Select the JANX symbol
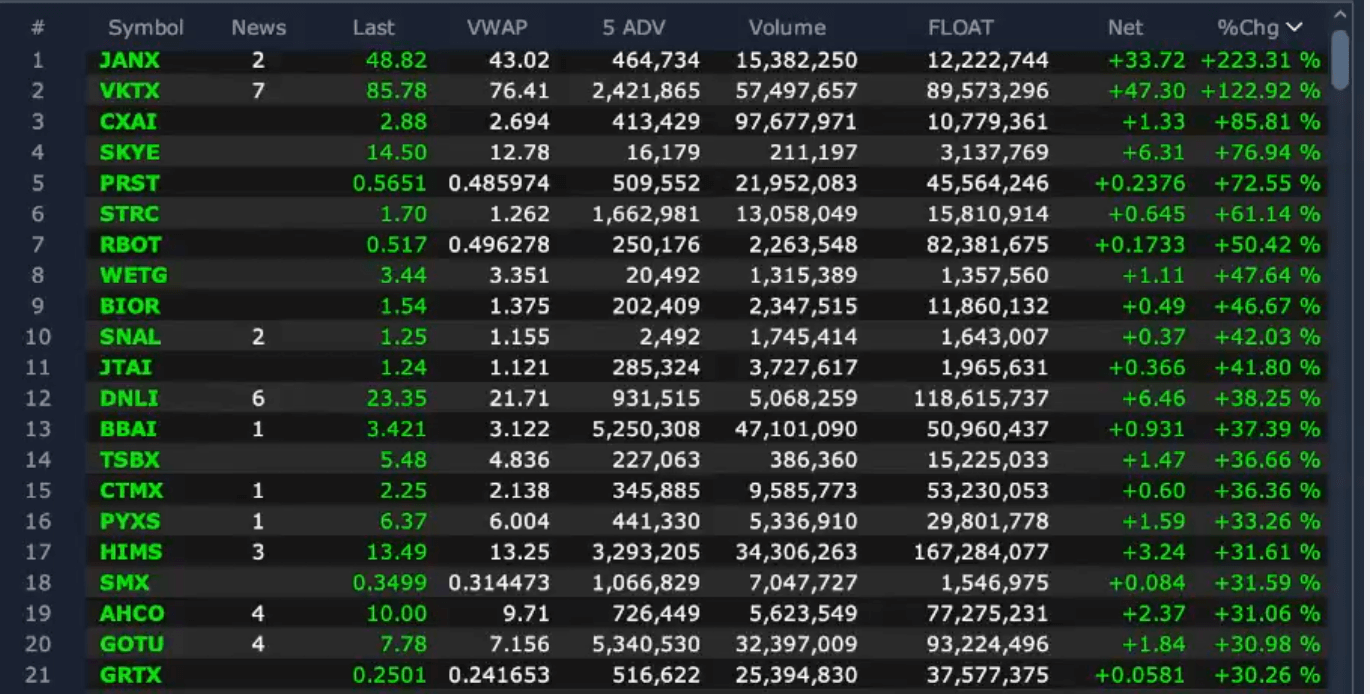Viewport: 1370px width, 694px height. tap(129, 60)
